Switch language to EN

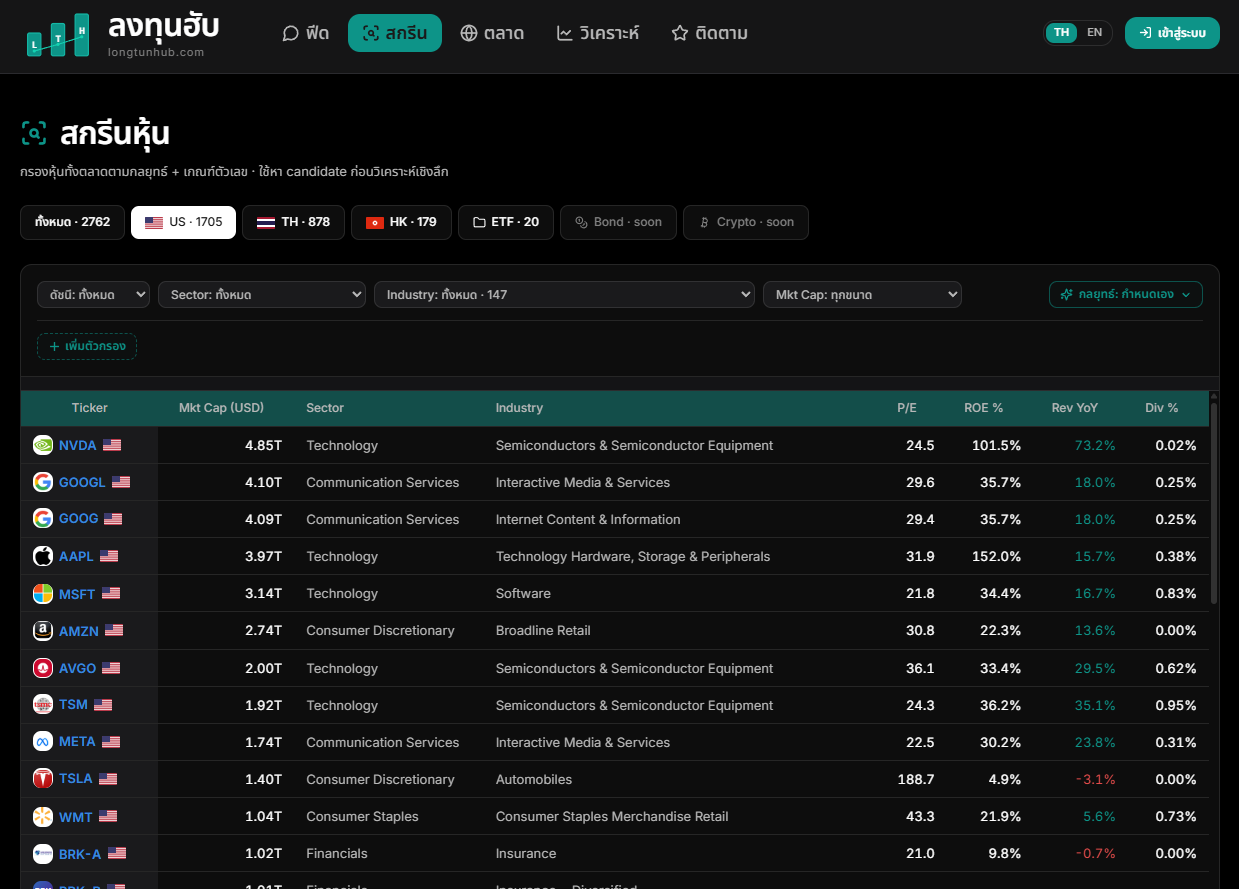pyautogui.click(x=1095, y=33)
